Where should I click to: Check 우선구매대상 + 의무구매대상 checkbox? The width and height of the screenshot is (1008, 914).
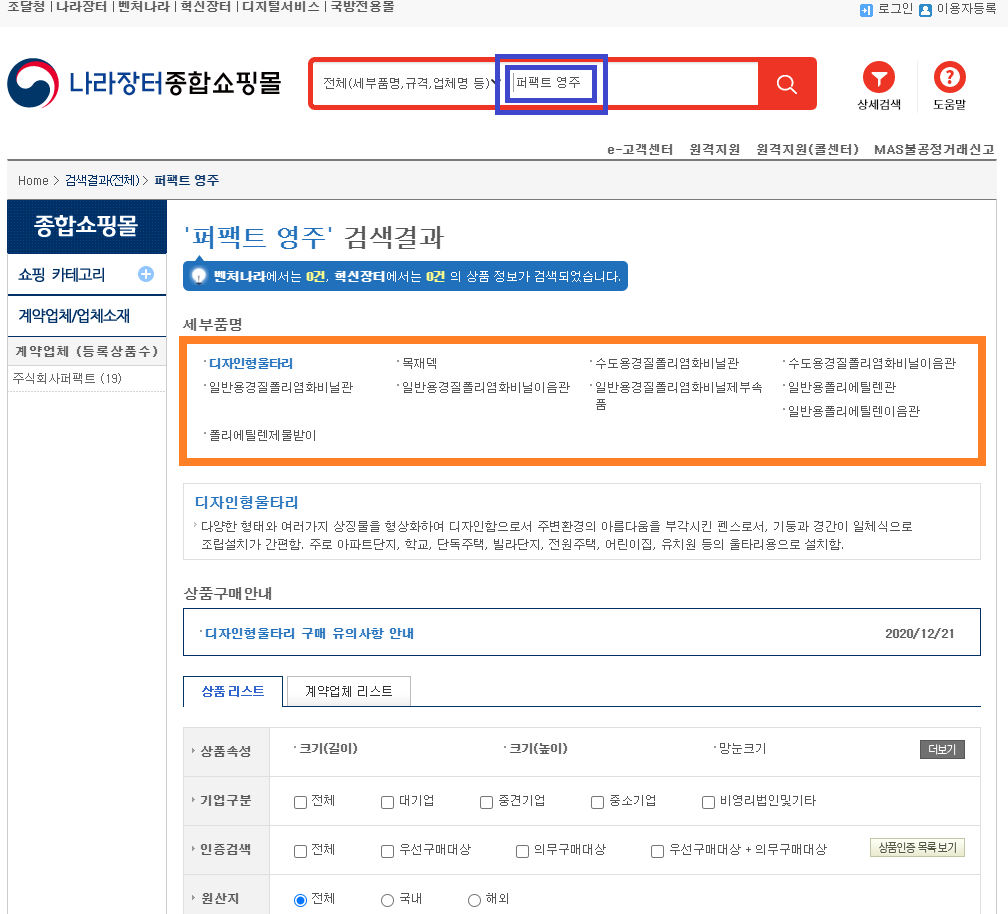[658, 851]
